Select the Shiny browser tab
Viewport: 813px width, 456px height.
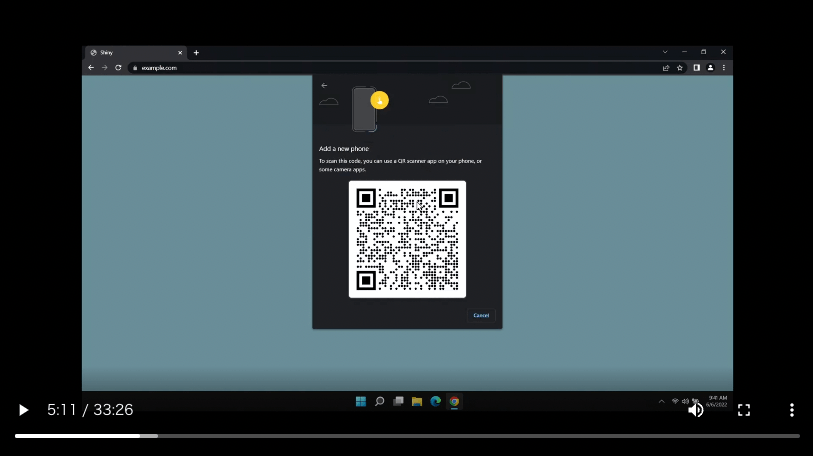[x=136, y=52]
